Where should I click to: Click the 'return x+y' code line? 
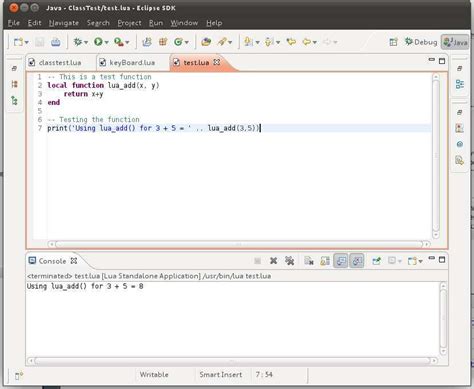click(x=83, y=94)
